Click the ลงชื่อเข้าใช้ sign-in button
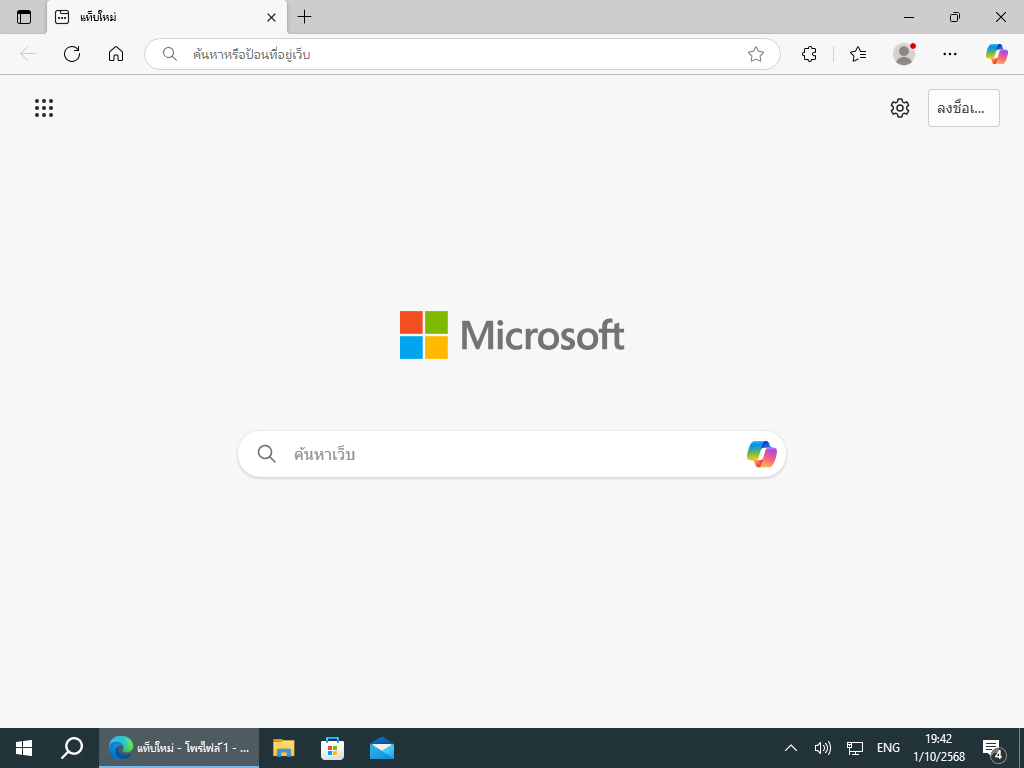Image resolution: width=1024 pixels, height=768 pixels. [x=963, y=108]
